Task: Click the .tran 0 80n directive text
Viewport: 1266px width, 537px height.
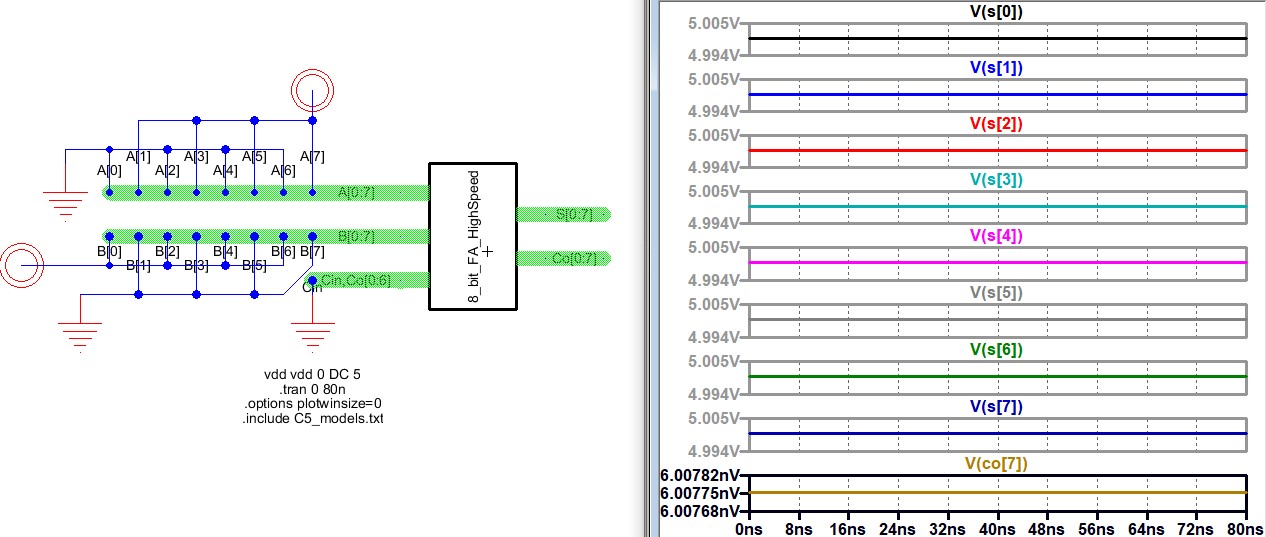Action: coord(312,389)
